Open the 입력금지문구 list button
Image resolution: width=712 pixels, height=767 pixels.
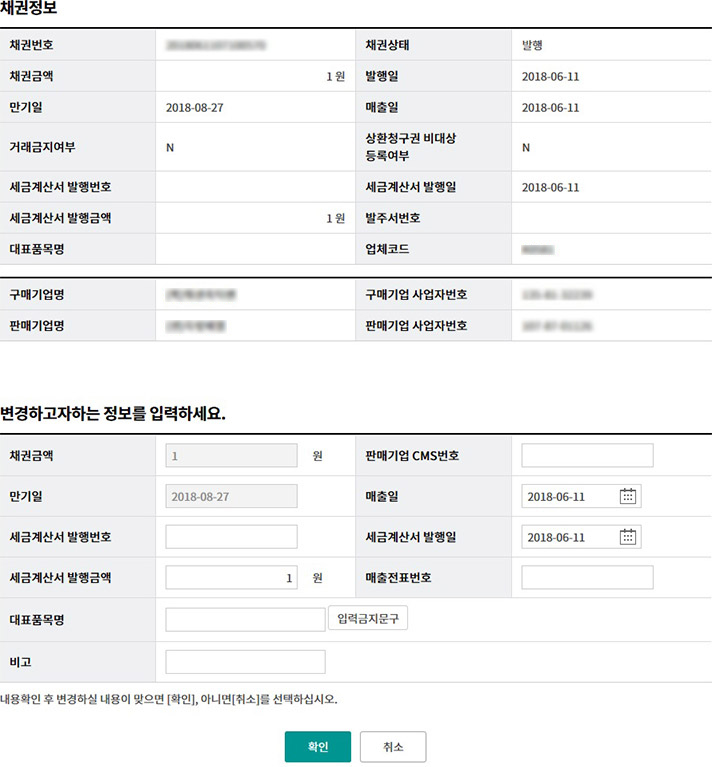368,619
